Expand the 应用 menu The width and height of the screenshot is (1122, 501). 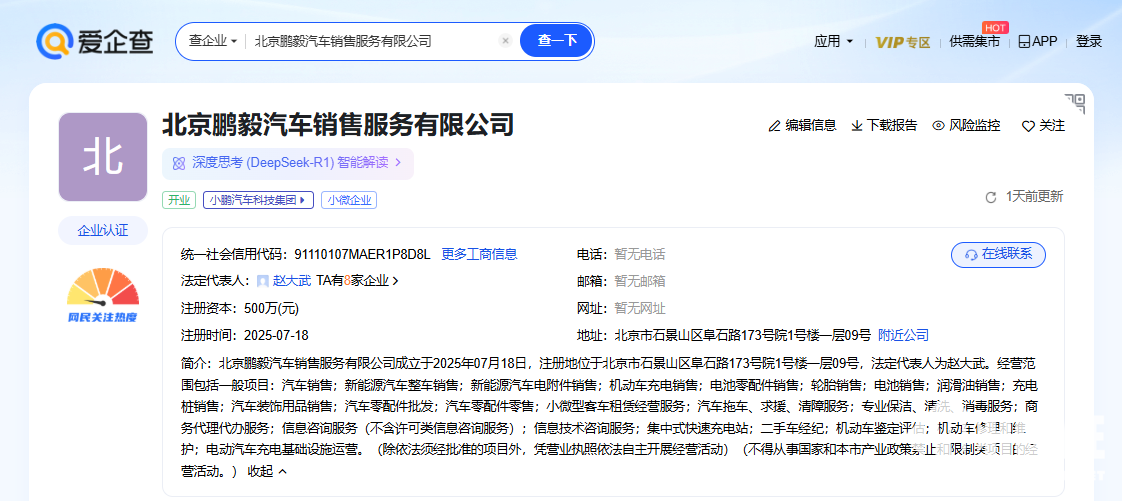point(833,41)
